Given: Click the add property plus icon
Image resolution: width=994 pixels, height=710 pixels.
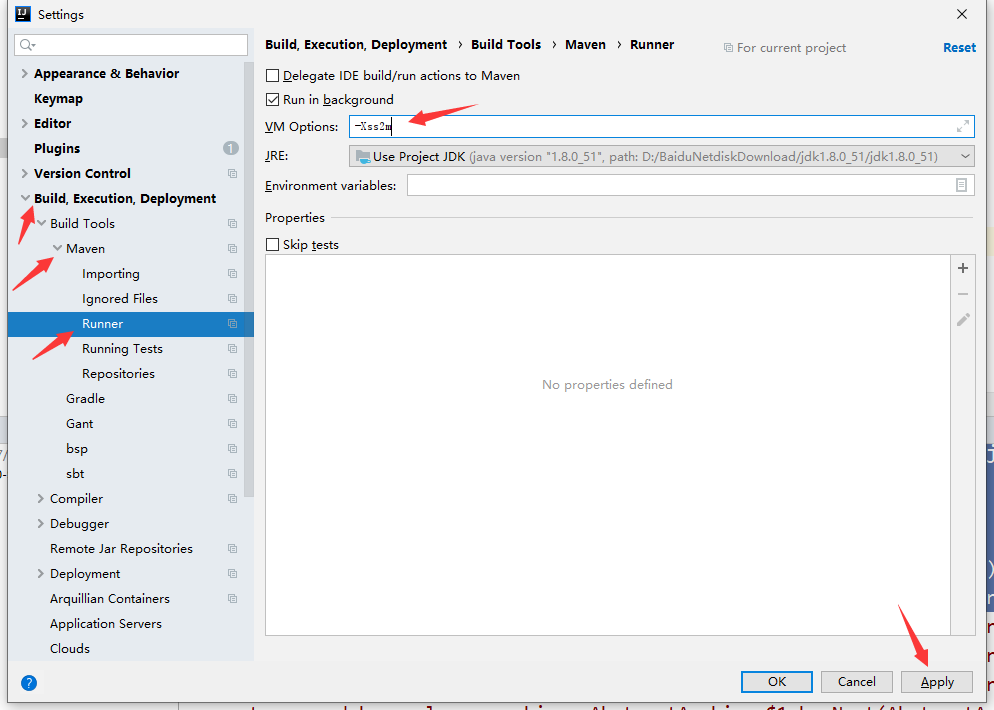Looking at the screenshot, I should pos(962,268).
